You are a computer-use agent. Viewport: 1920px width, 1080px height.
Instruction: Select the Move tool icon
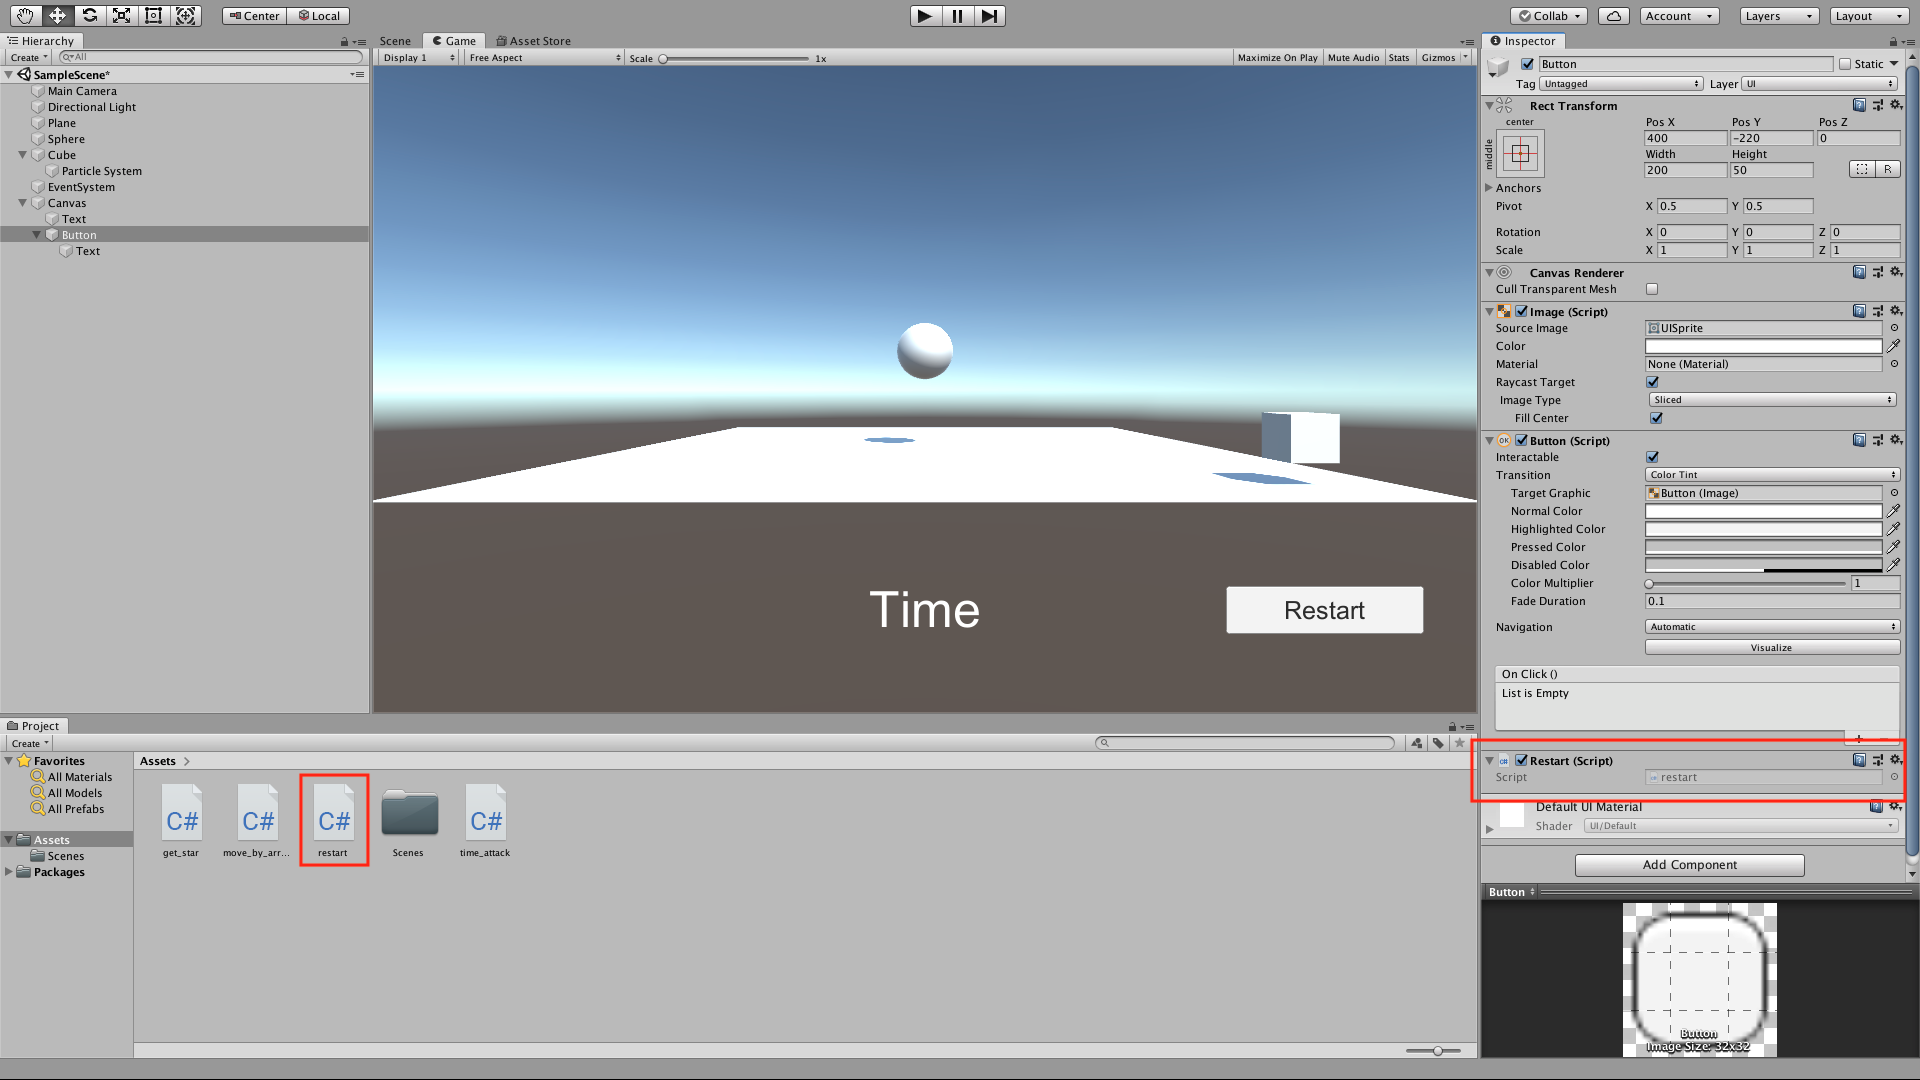coord(57,15)
